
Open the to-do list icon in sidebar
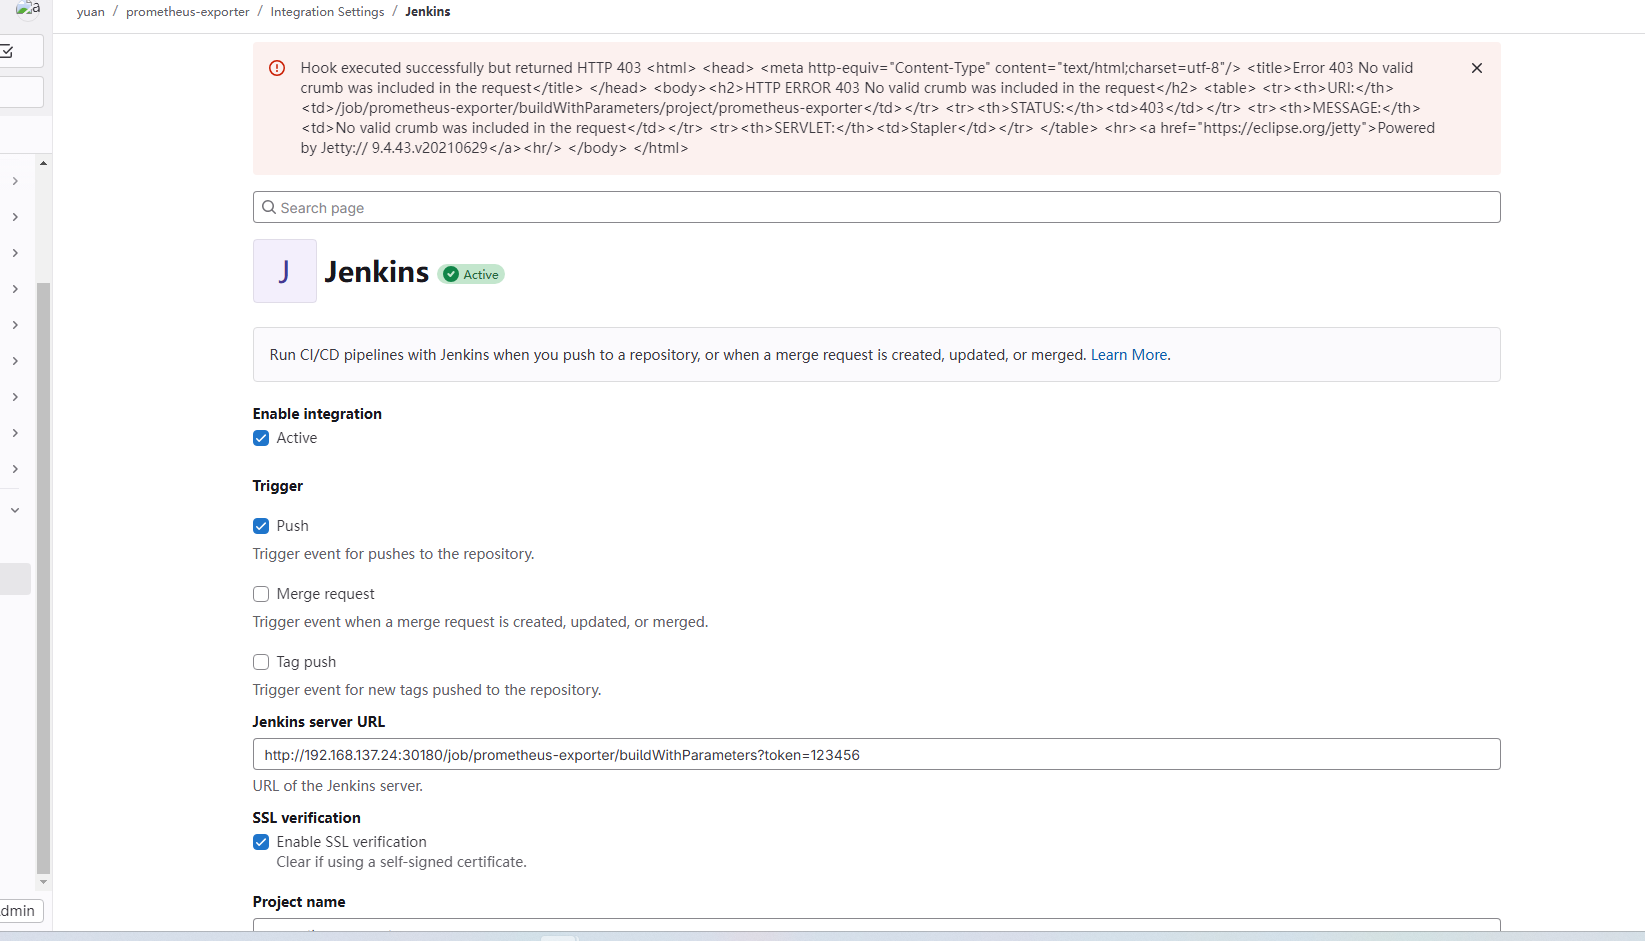(8, 51)
